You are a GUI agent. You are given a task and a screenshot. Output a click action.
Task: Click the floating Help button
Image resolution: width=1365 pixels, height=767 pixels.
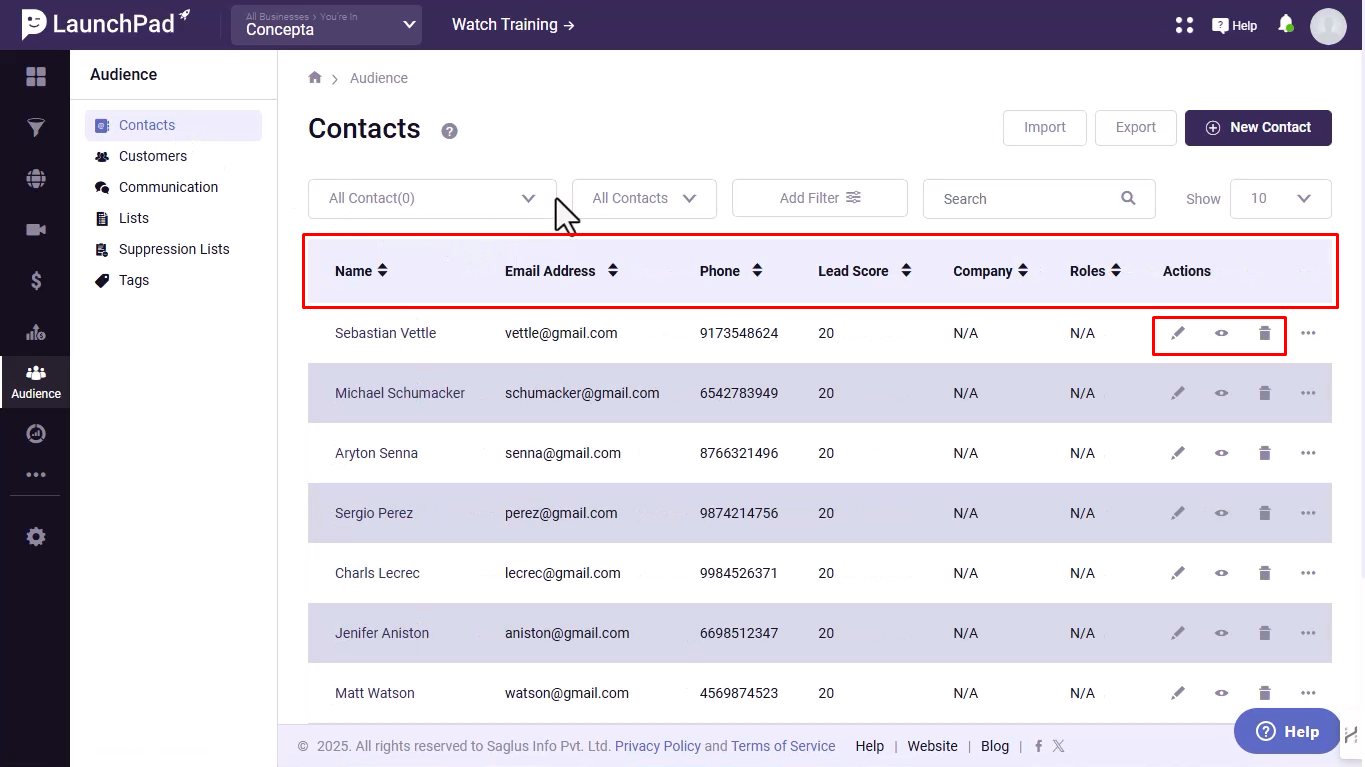click(1287, 731)
